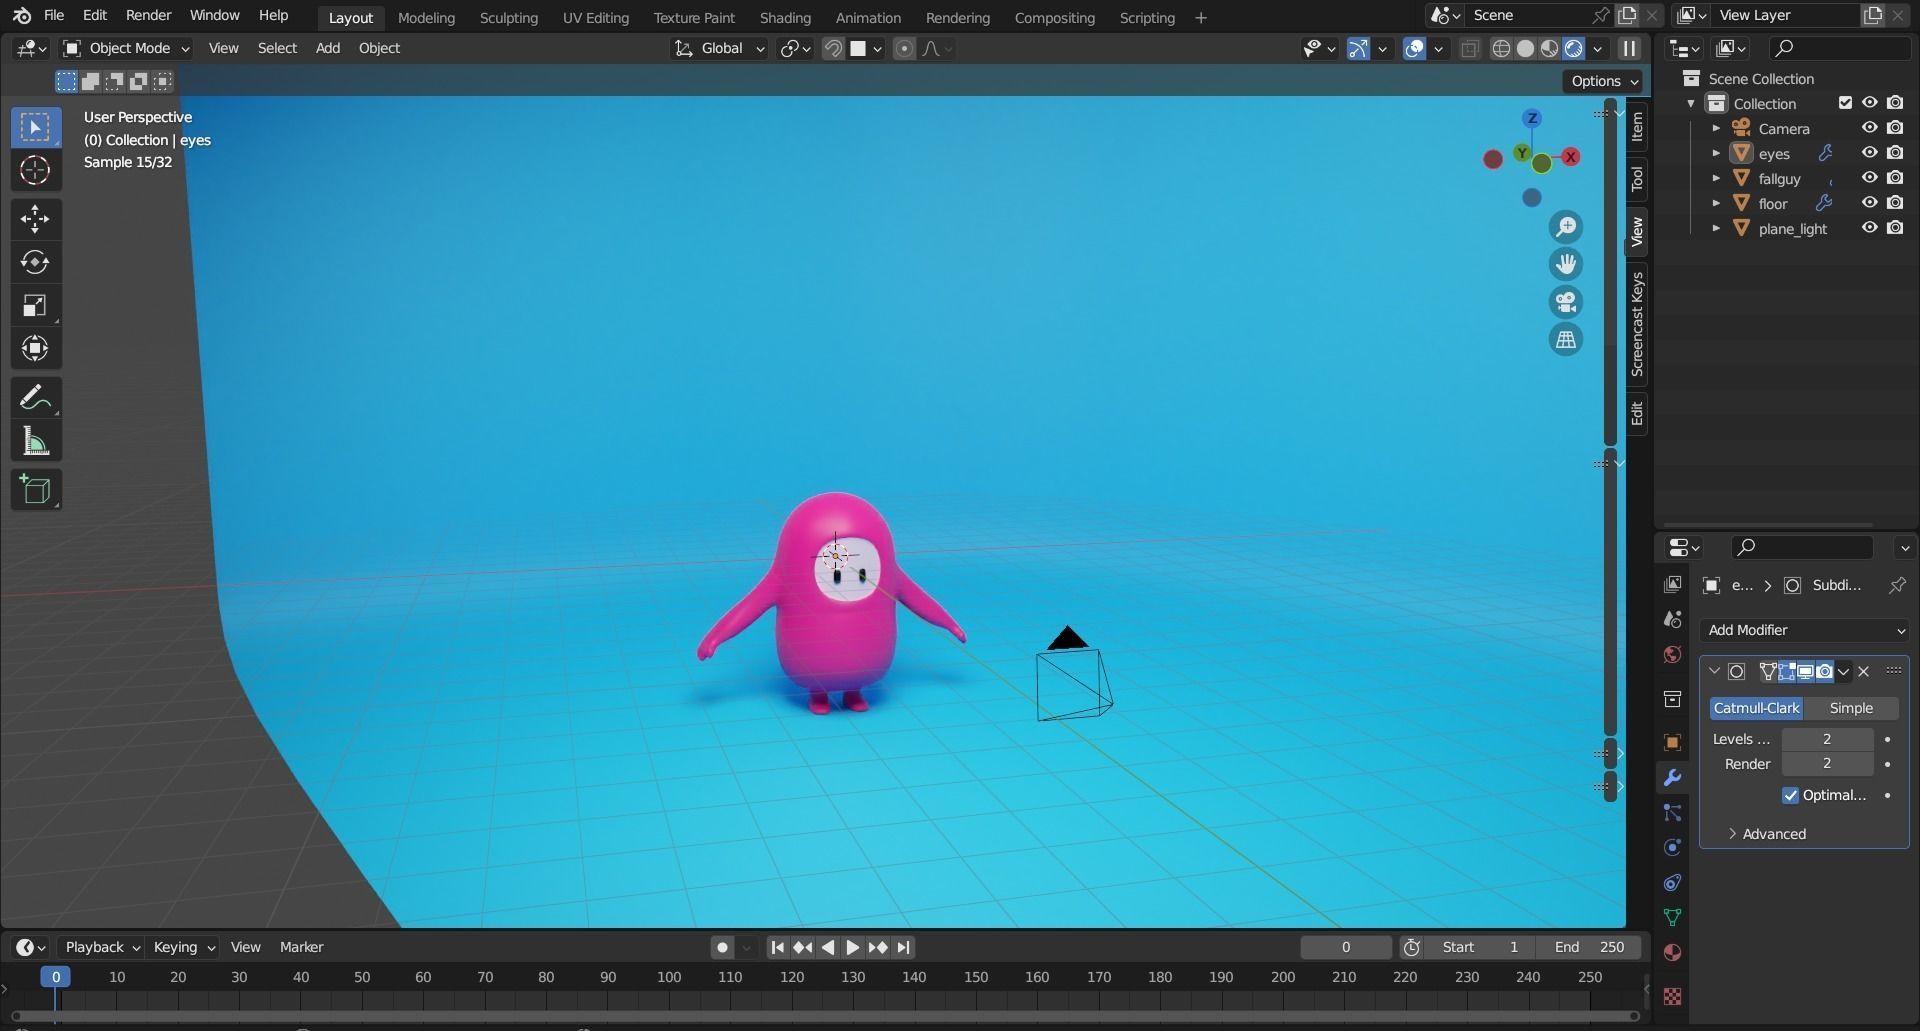Screen dimensions: 1920x1031
Task: Hide the floor object in viewport
Action: 1869,203
